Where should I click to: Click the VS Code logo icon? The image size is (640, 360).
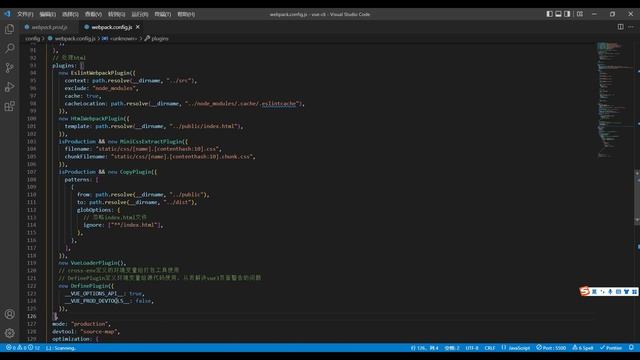coord(7,14)
